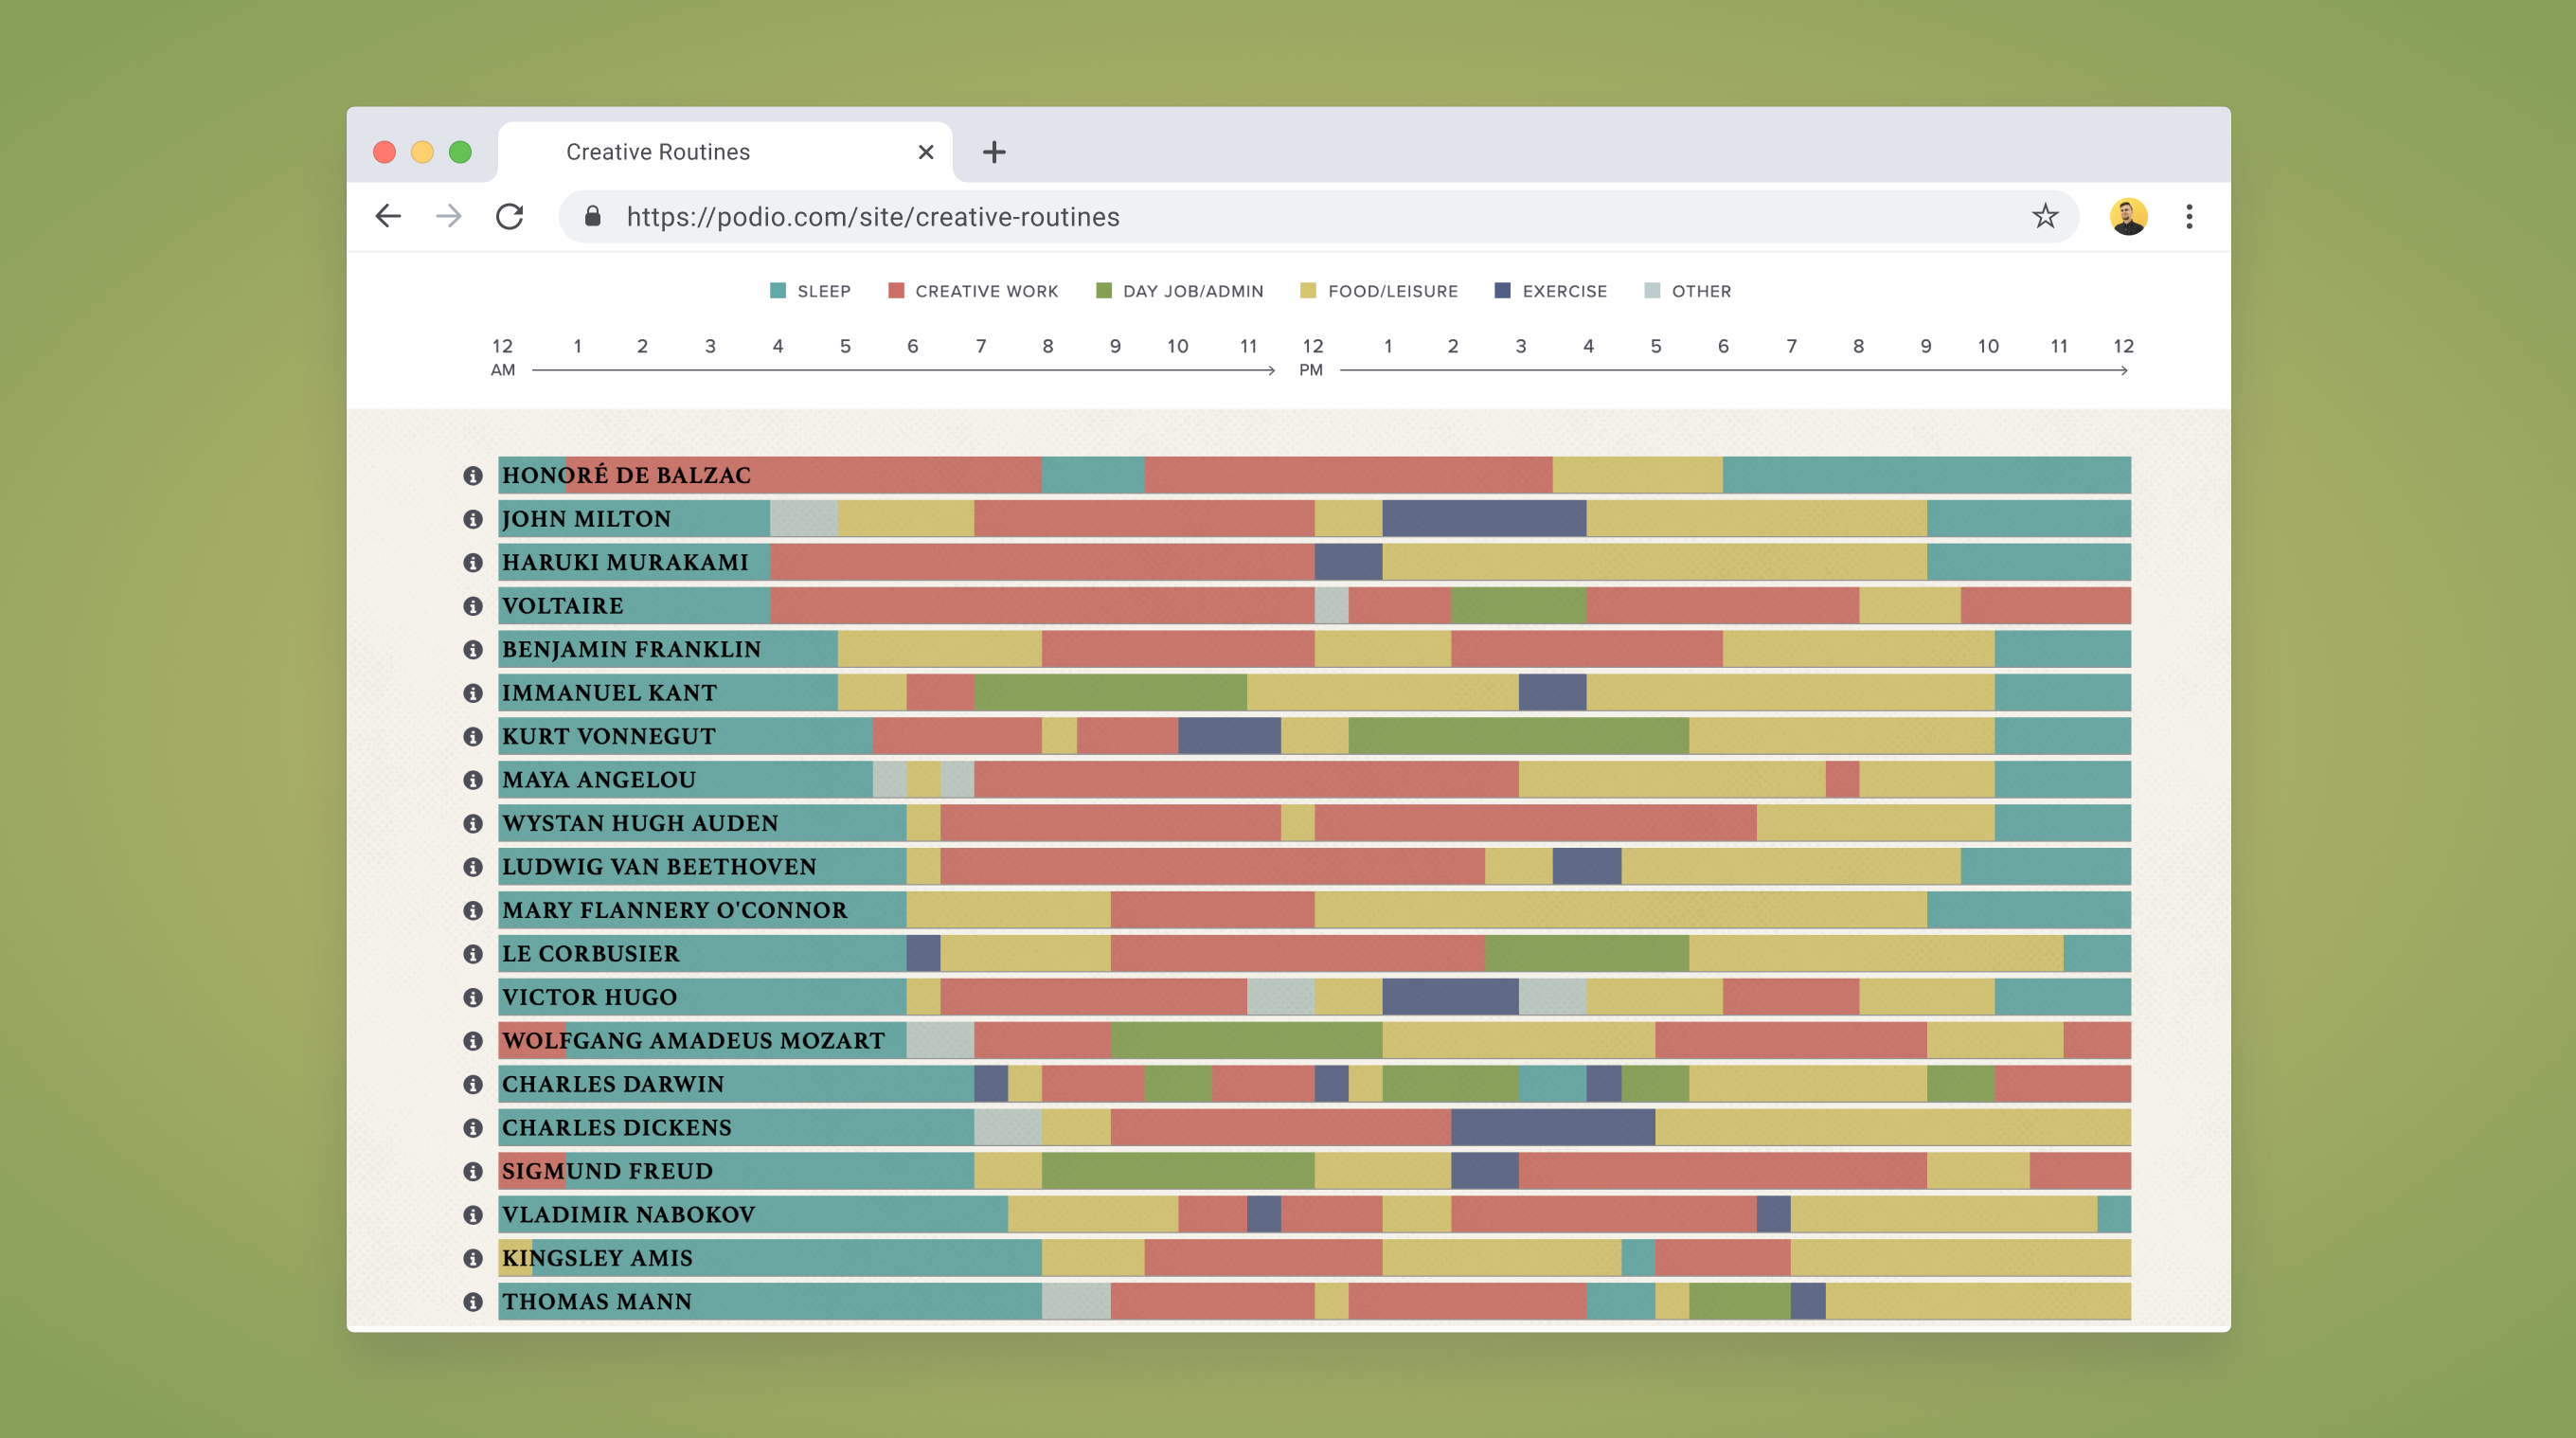Click the Day Job/Admin legend swatch

(1104, 290)
